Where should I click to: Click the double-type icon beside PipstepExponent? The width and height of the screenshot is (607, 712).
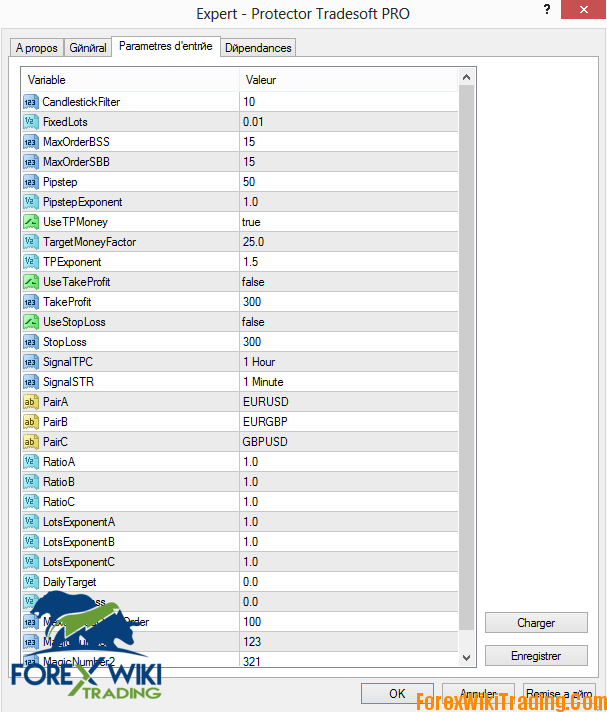(x=30, y=202)
